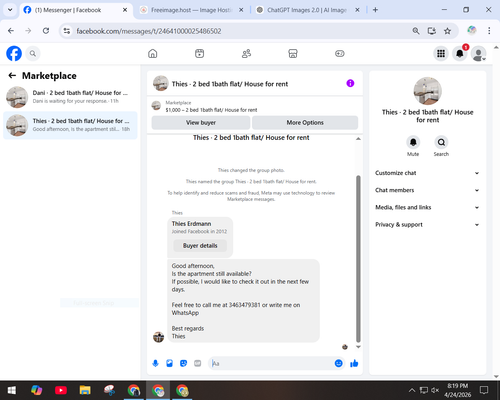Click the address bar URL
The image size is (500, 400).
[149, 31]
